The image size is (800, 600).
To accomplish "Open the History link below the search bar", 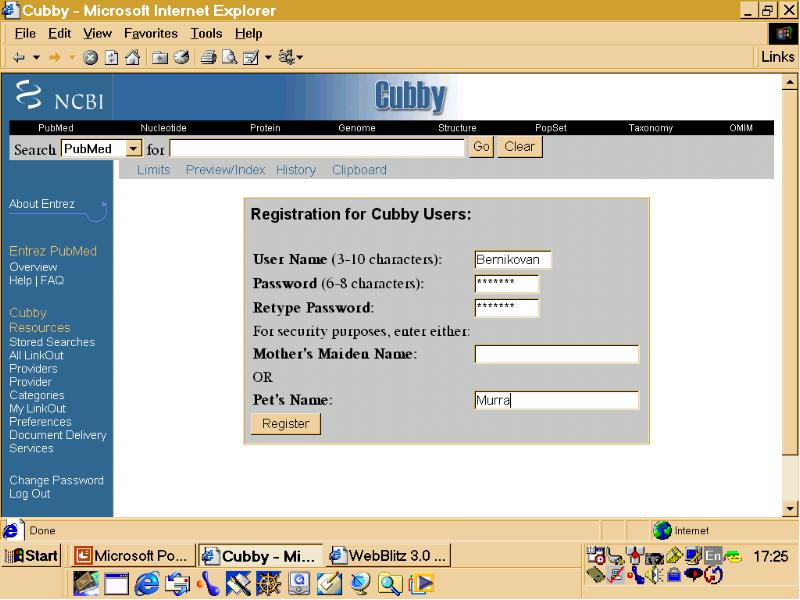I will 296,170.
